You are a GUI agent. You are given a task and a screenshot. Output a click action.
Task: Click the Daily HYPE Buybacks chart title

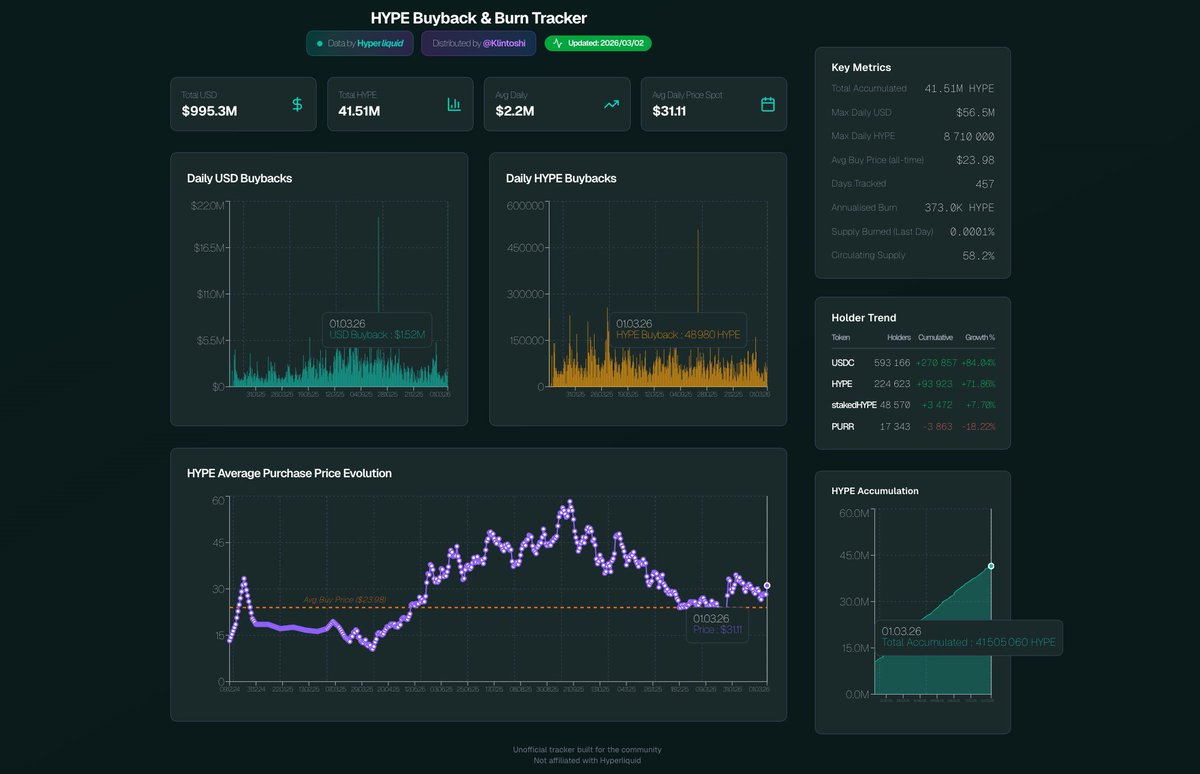point(561,179)
